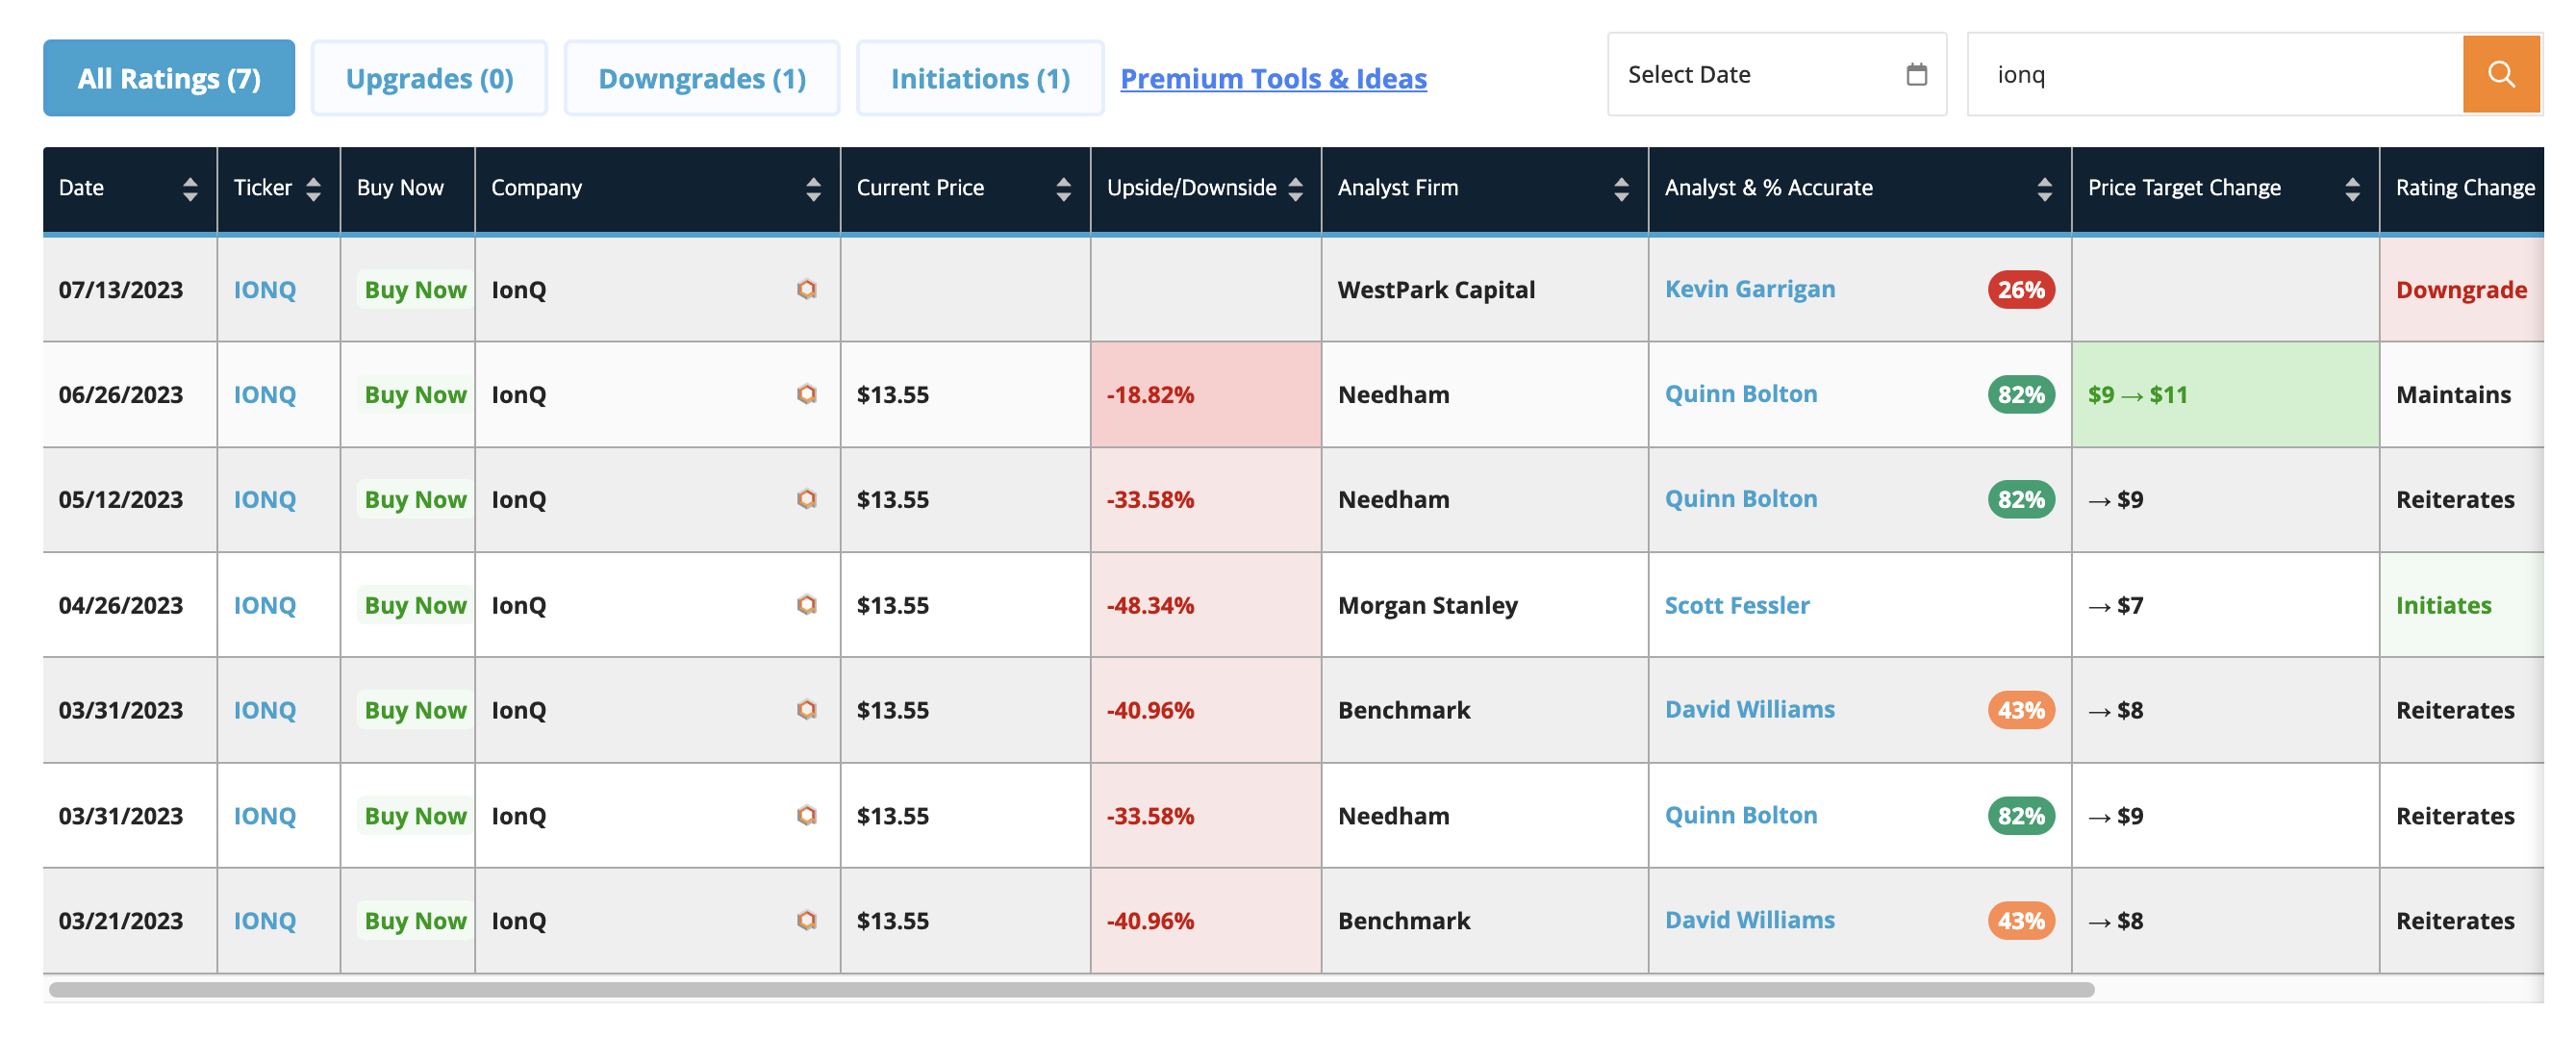Click Buy Now in the 06/26/2023 row
The width and height of the screenshot is (2576, 1037).
(x=415, y=394)
